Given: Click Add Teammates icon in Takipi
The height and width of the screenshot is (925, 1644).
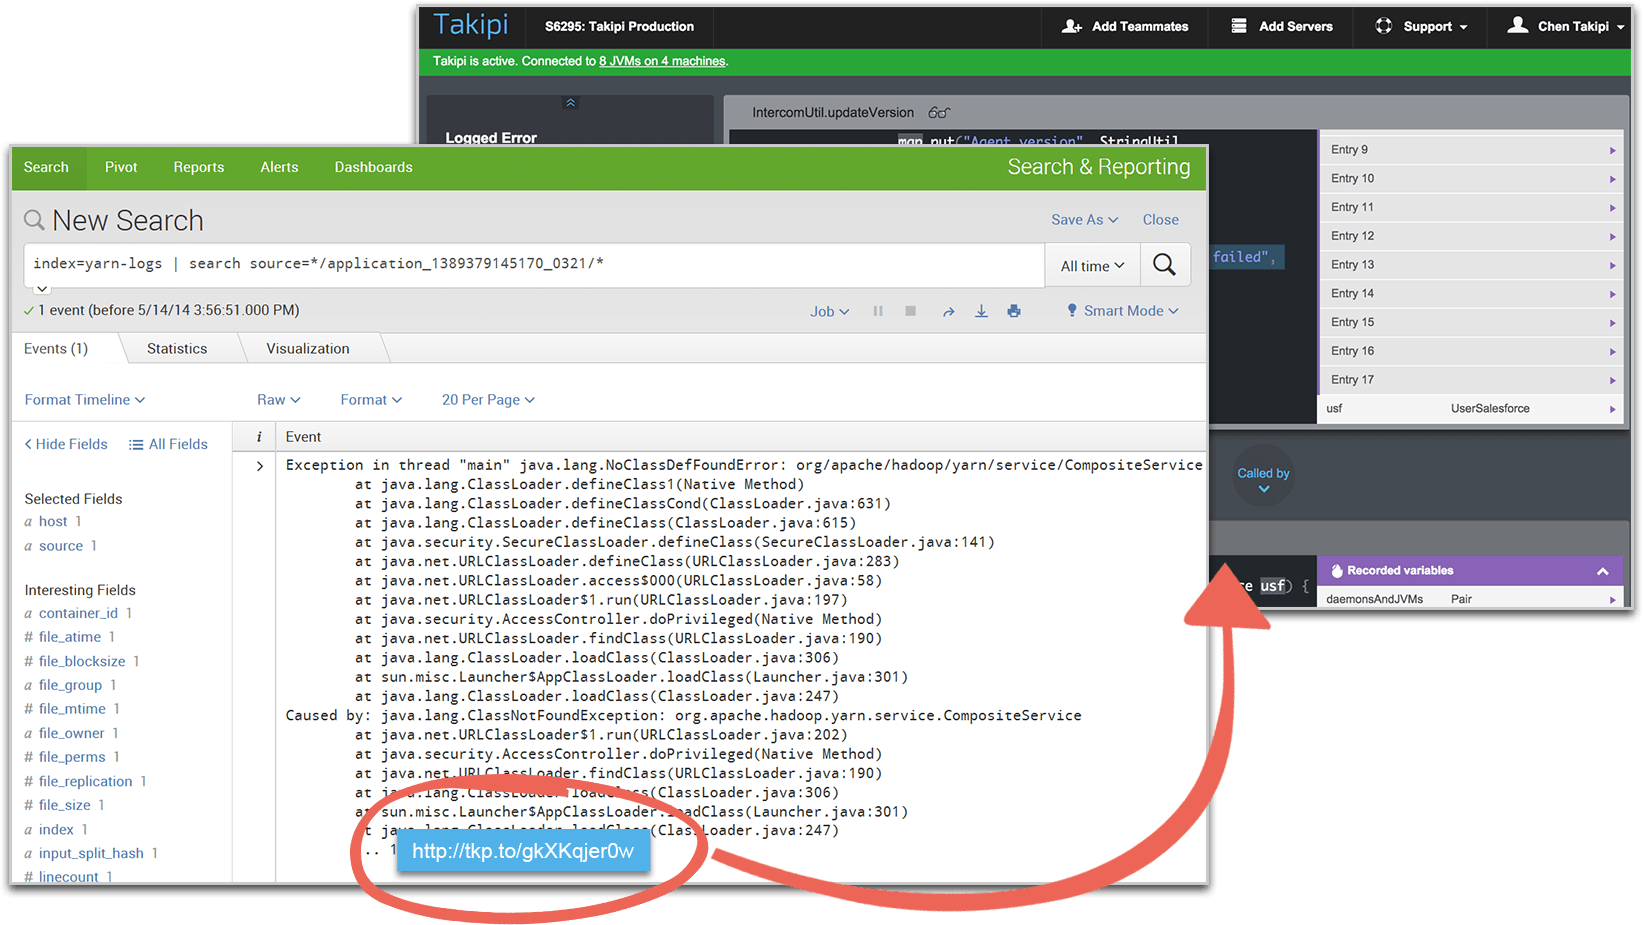Looking at the screenshot, I should [1072, 26].
